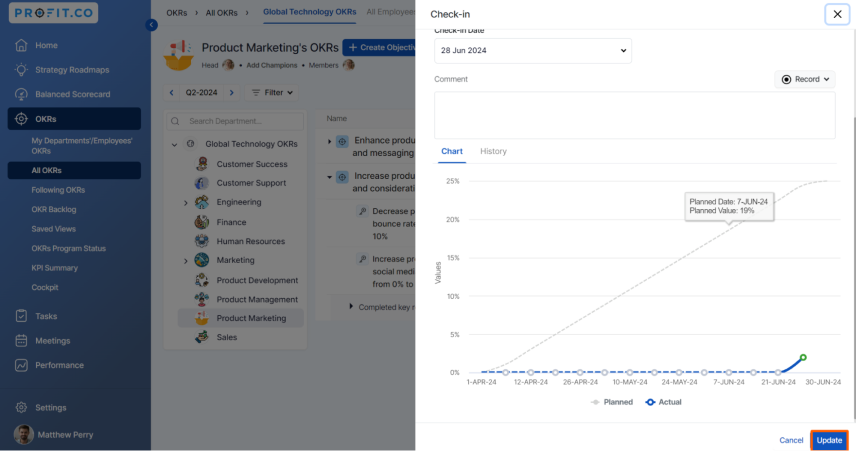856x451 pixels.
Task: Close the Check-in panel
Action: pos(837,14)
